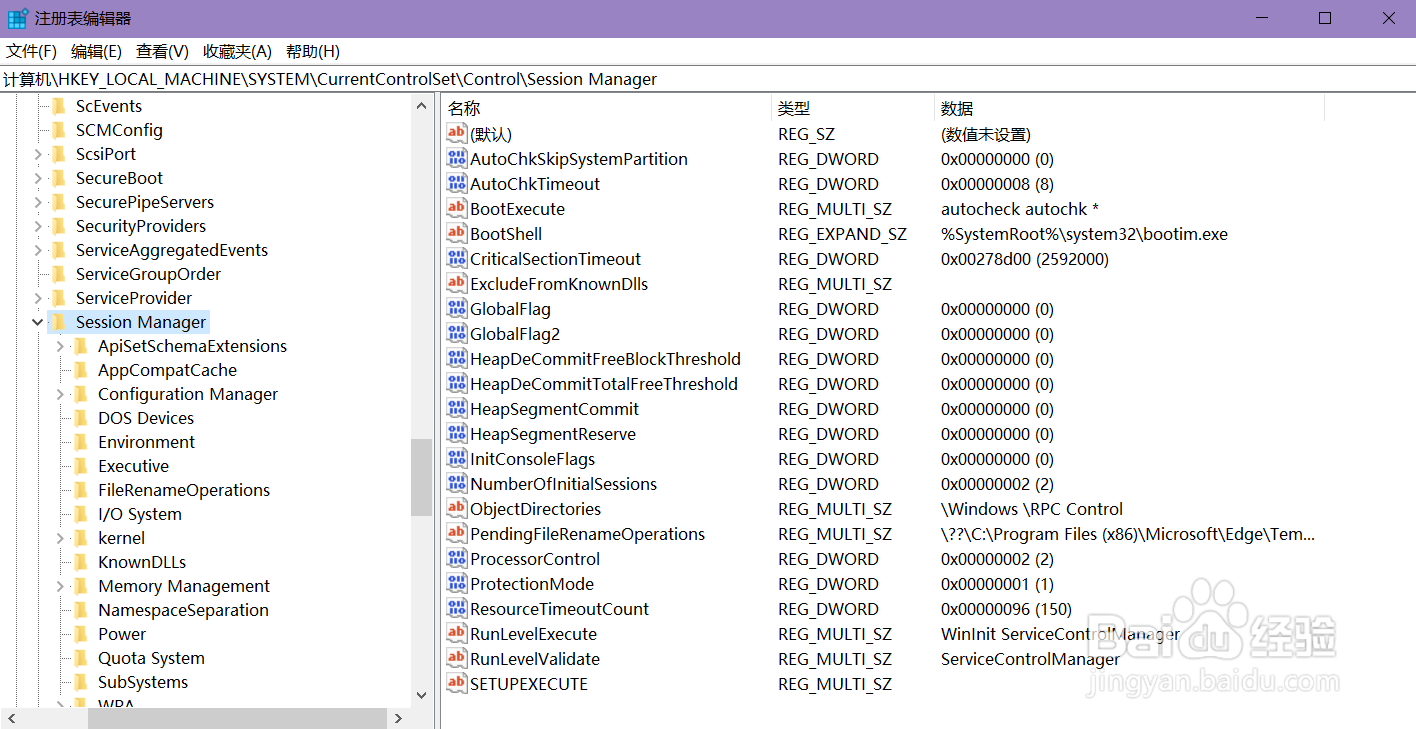Screen dimensions: 1416x729
Task: Sort values by the 名称 column header
Action: coord(607,108)
